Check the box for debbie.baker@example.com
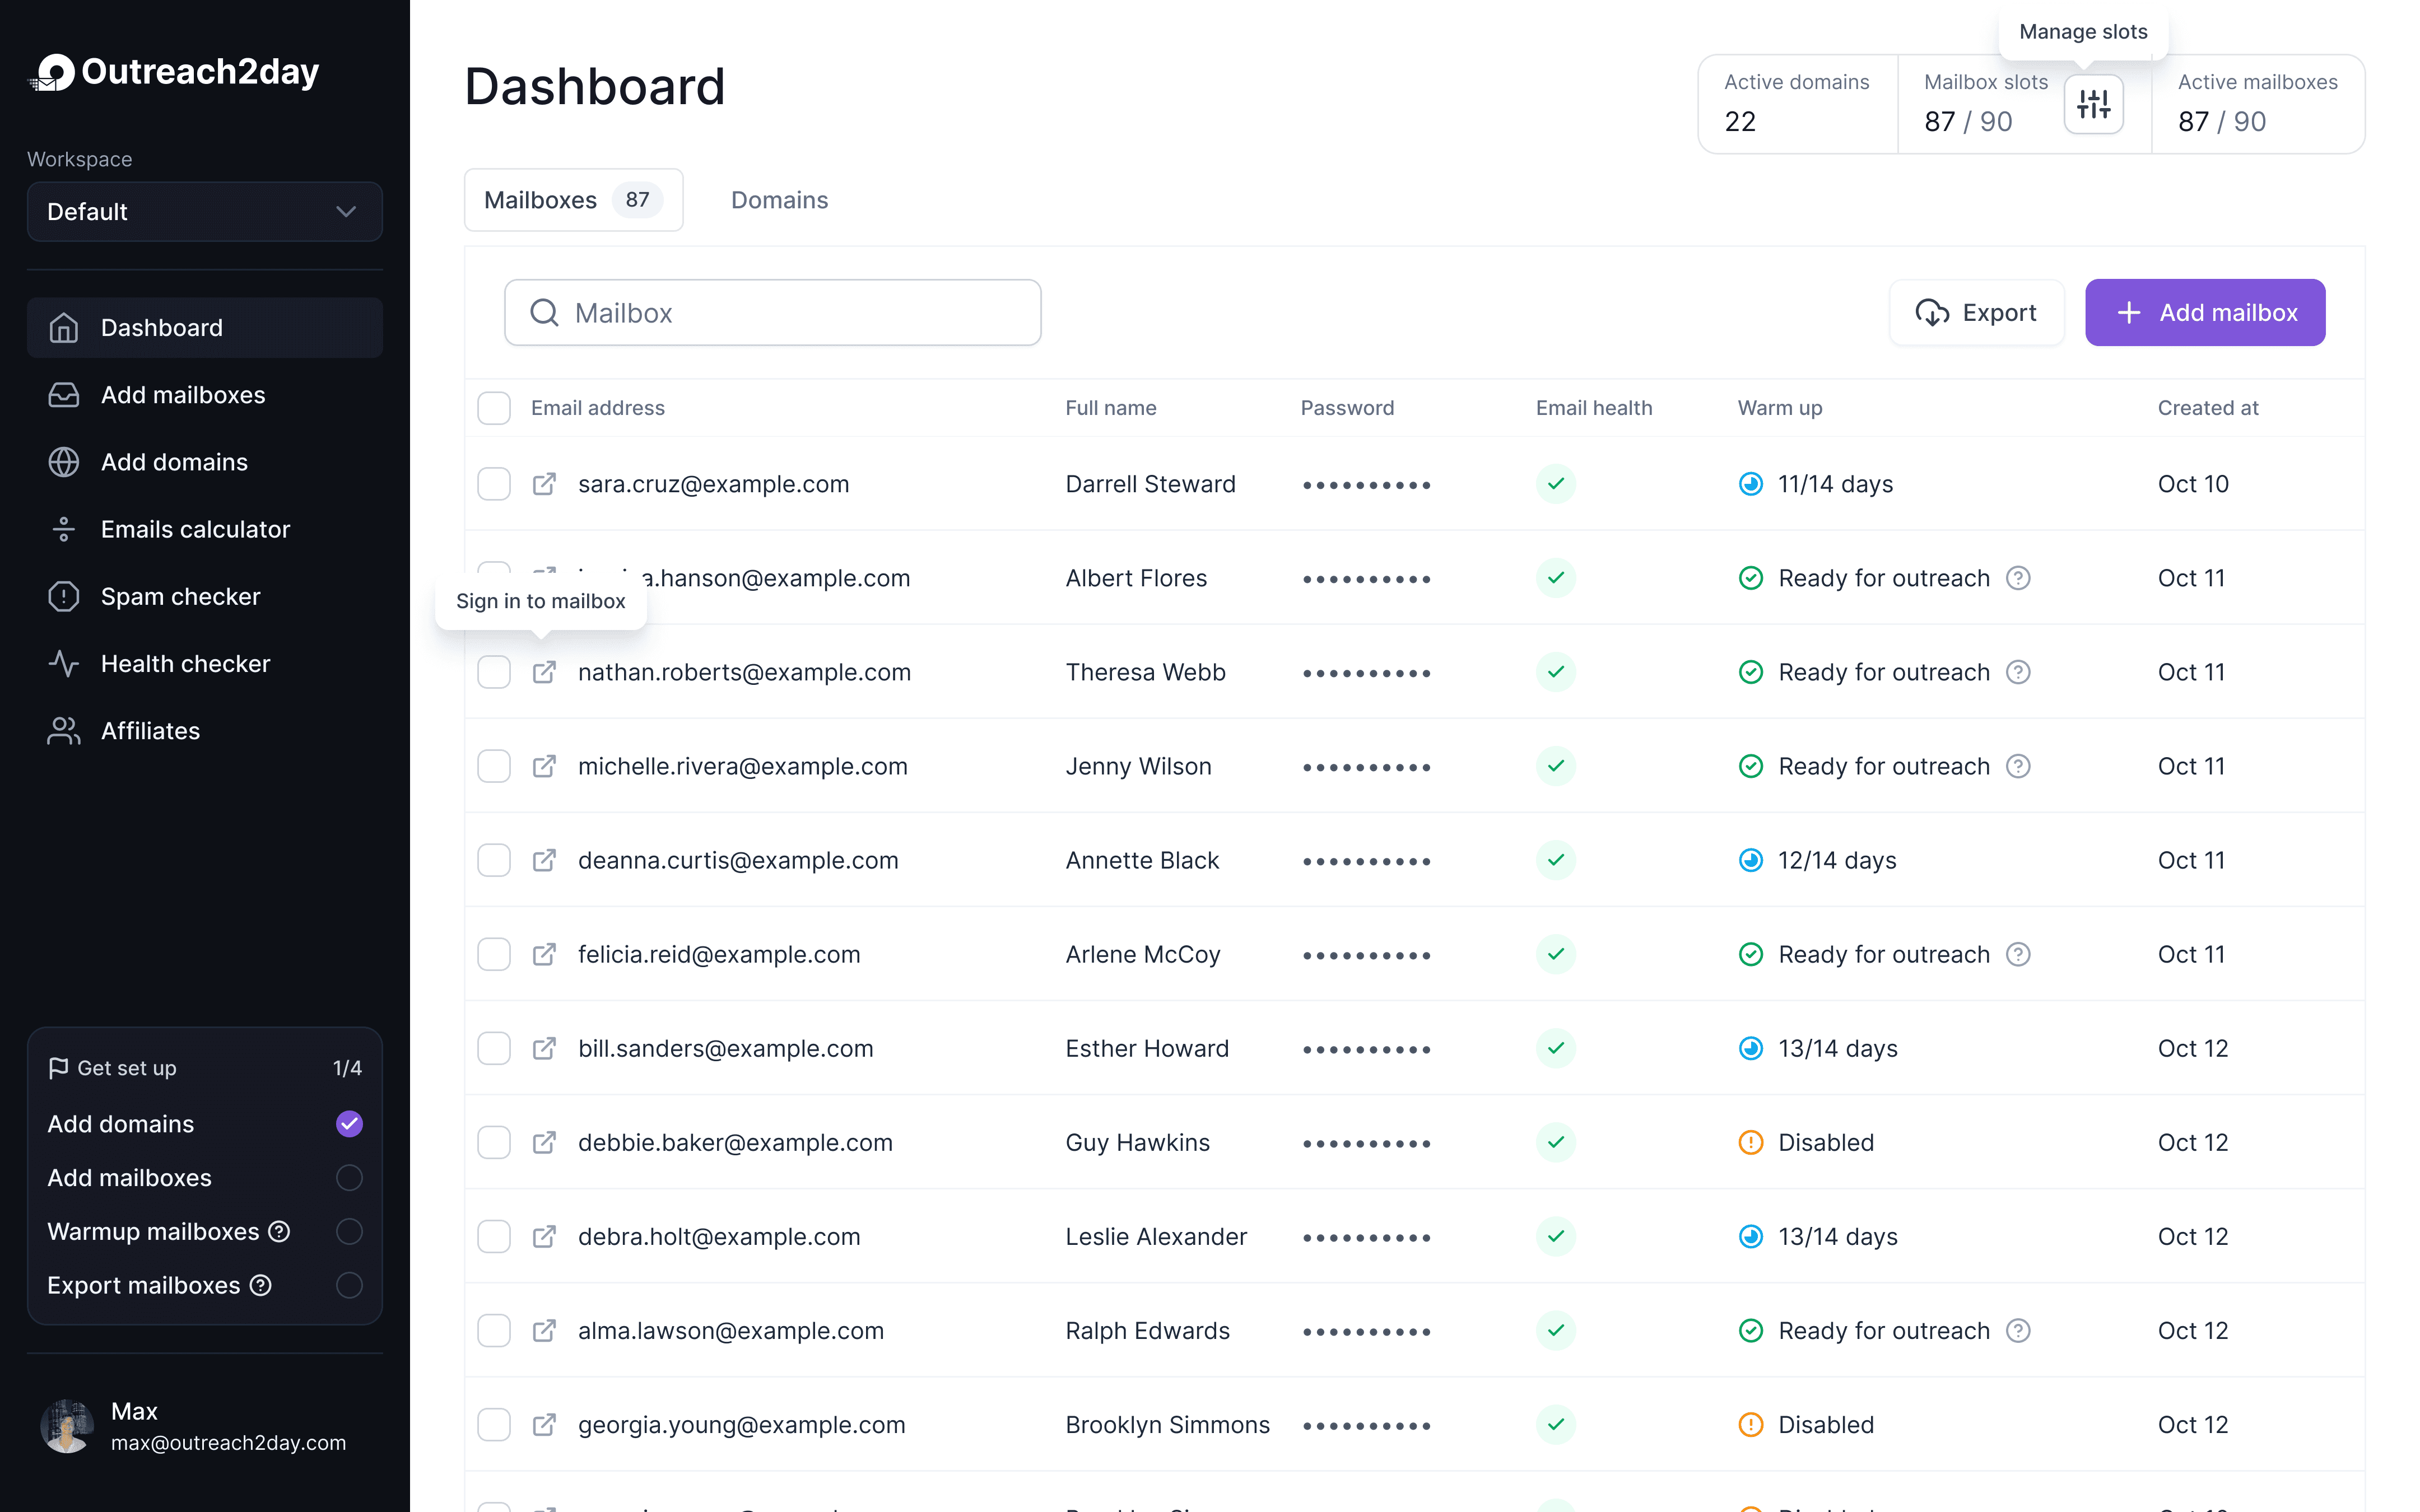 pos(494,1142)
